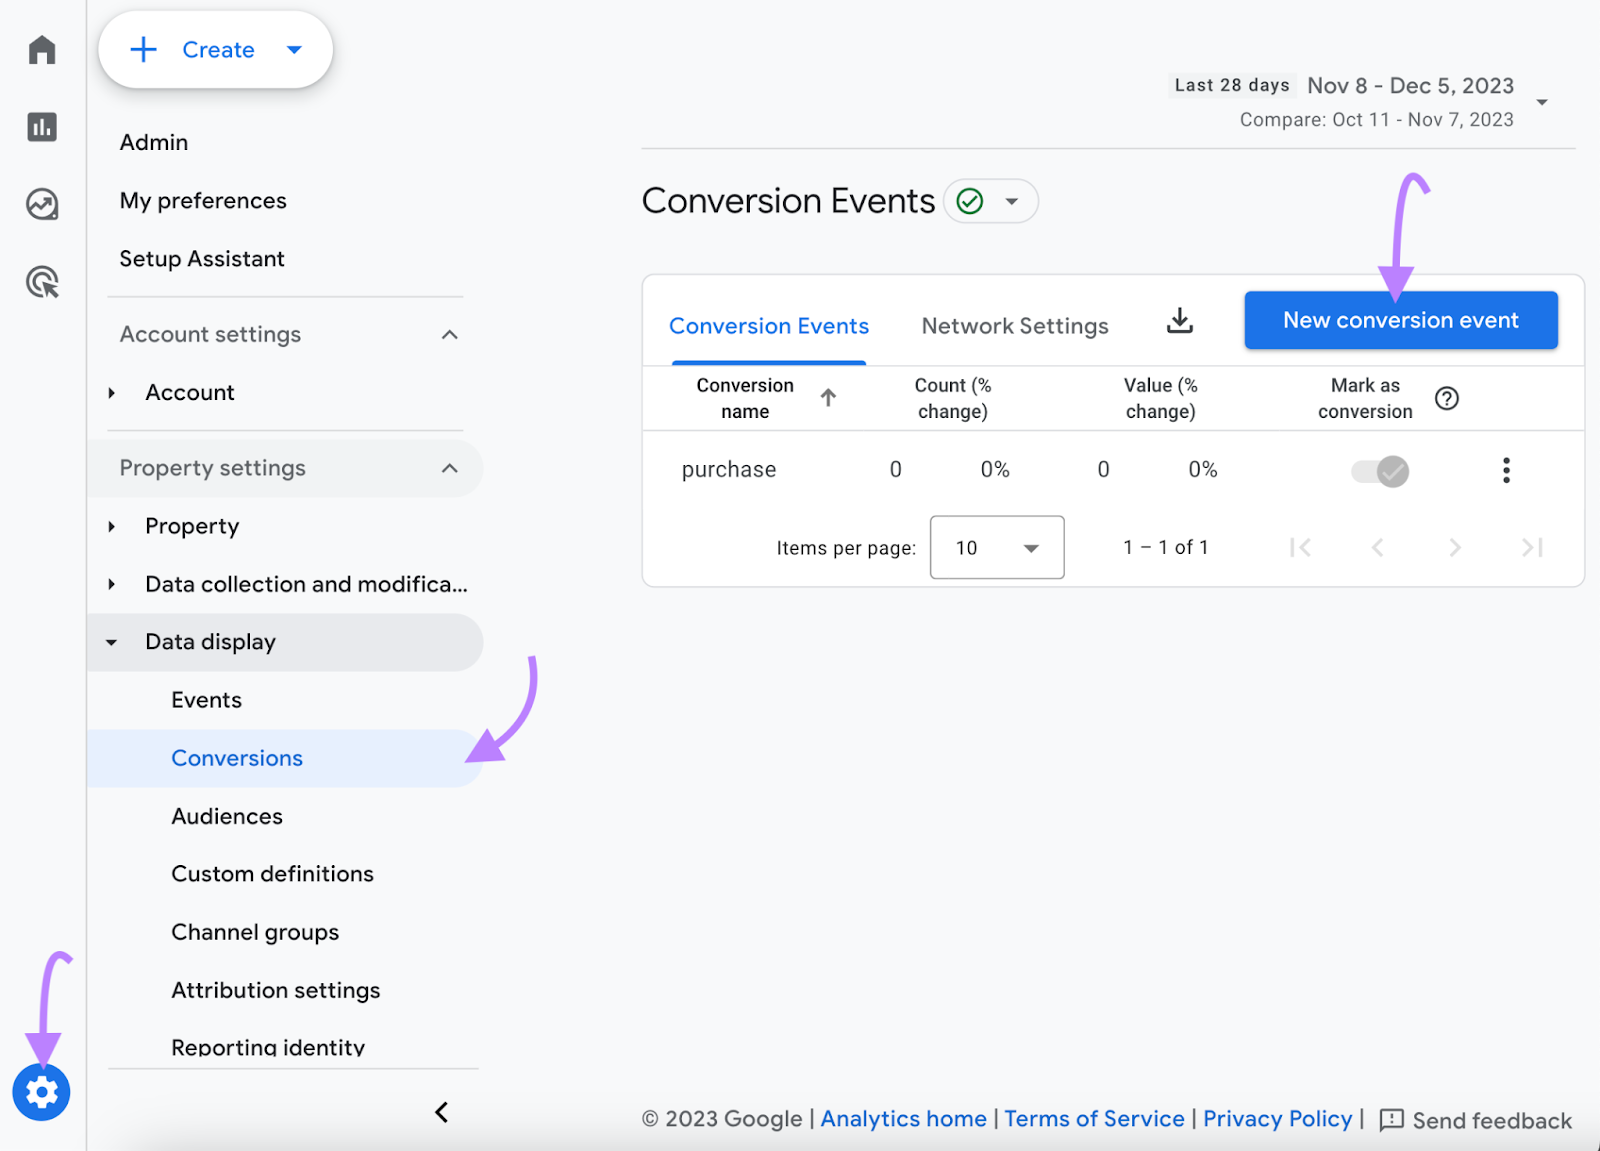Viewport: 1600px width, 1151px height.
Task: Click the New conversion event button
Action: (1399, 320)
